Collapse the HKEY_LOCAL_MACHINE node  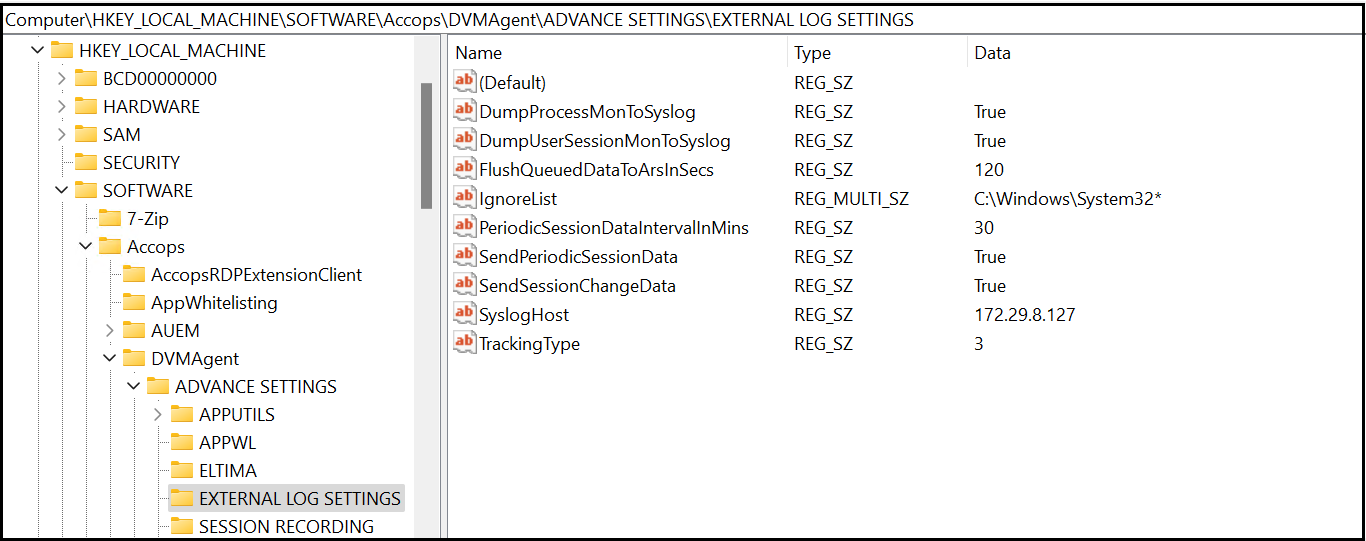pyautogui.click(x=38, y=50)
